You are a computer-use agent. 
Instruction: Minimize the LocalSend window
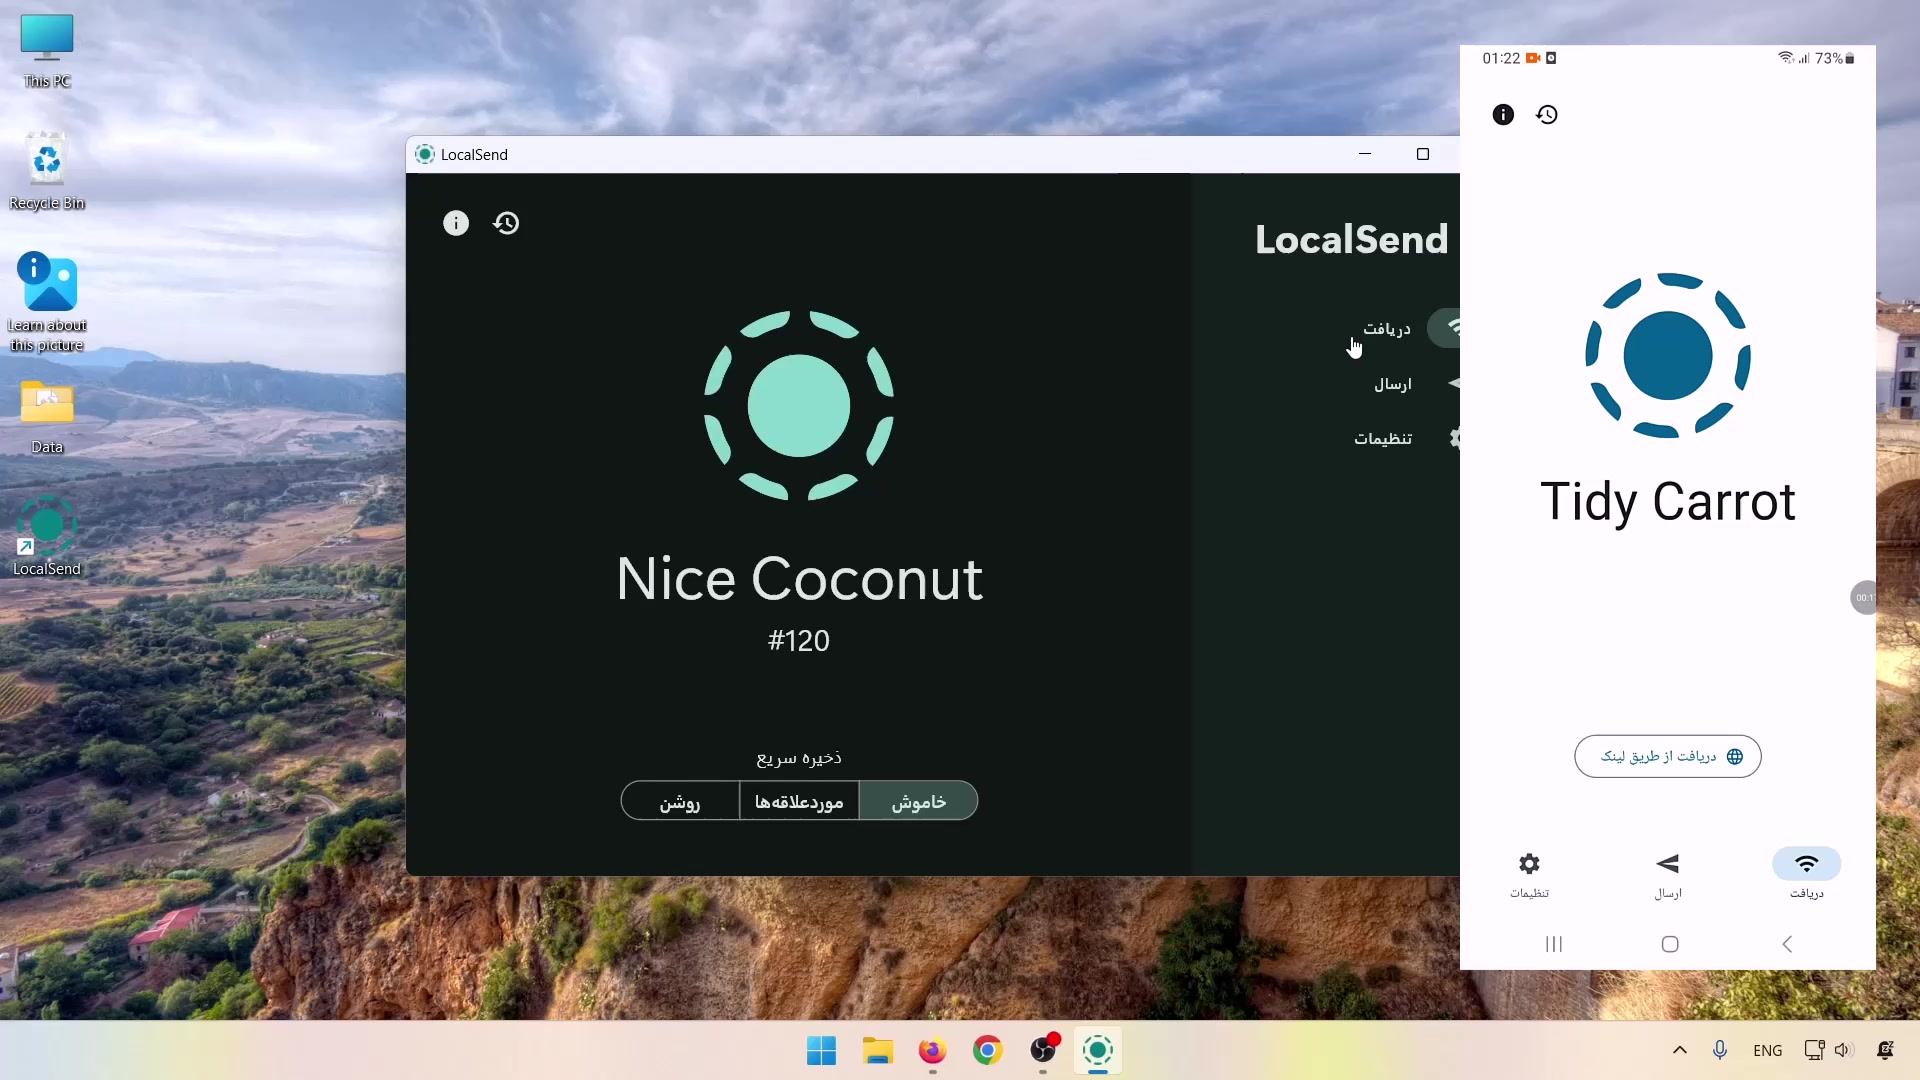coord(1365,154)
